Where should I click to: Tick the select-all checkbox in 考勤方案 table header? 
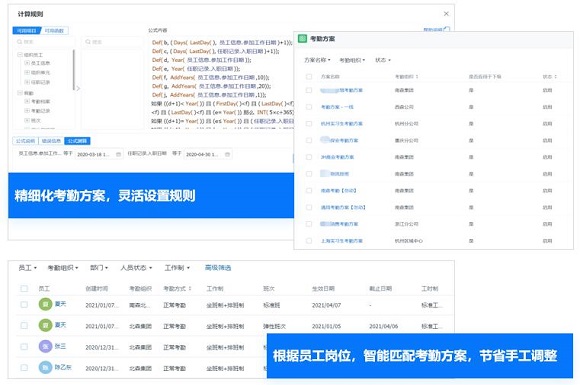(x=309, y=77)
